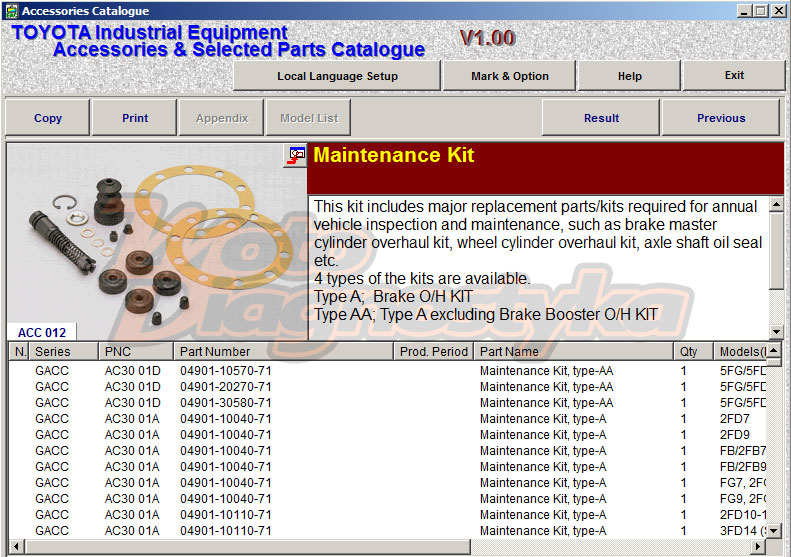Screen dimensions: 791x557
Task: Click the parts table scroll up arrow
Action: [x=773, y=350]
